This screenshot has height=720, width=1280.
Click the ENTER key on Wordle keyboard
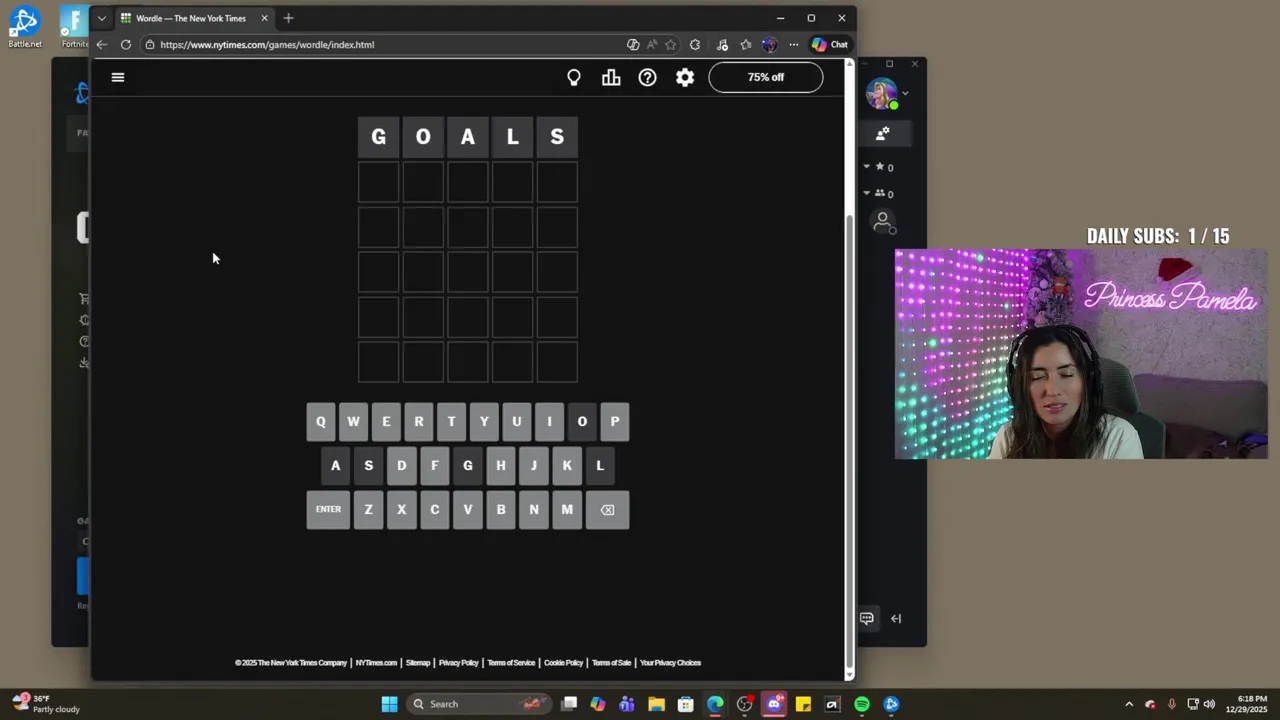coord(328,509)
